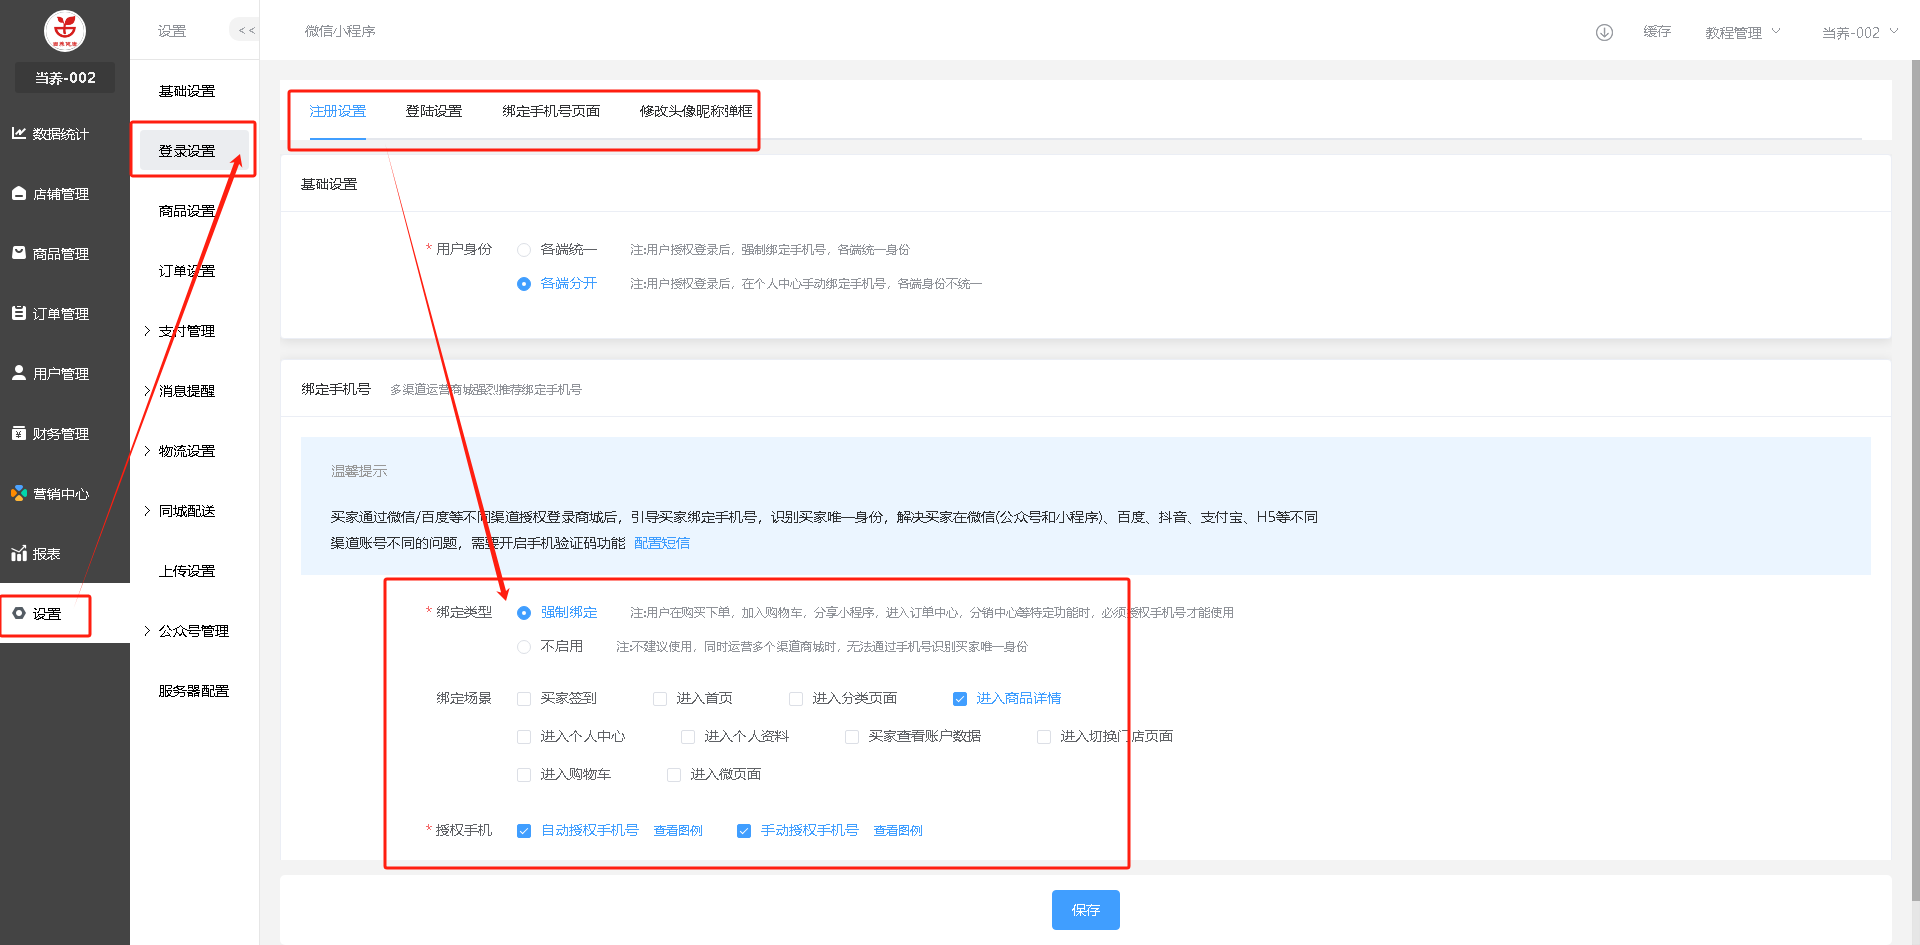1920x945 pixels.
Task: Click the blue 保存 button
Action: (x=1085, y=910)
